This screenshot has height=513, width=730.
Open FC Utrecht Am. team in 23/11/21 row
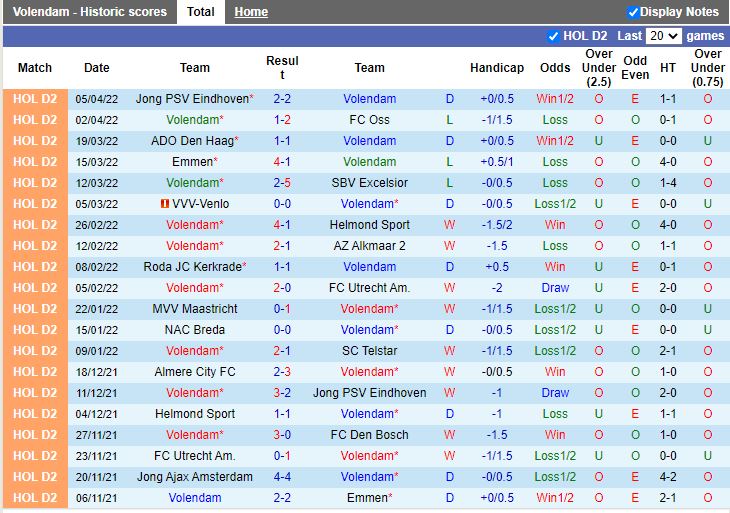[195, 455]
